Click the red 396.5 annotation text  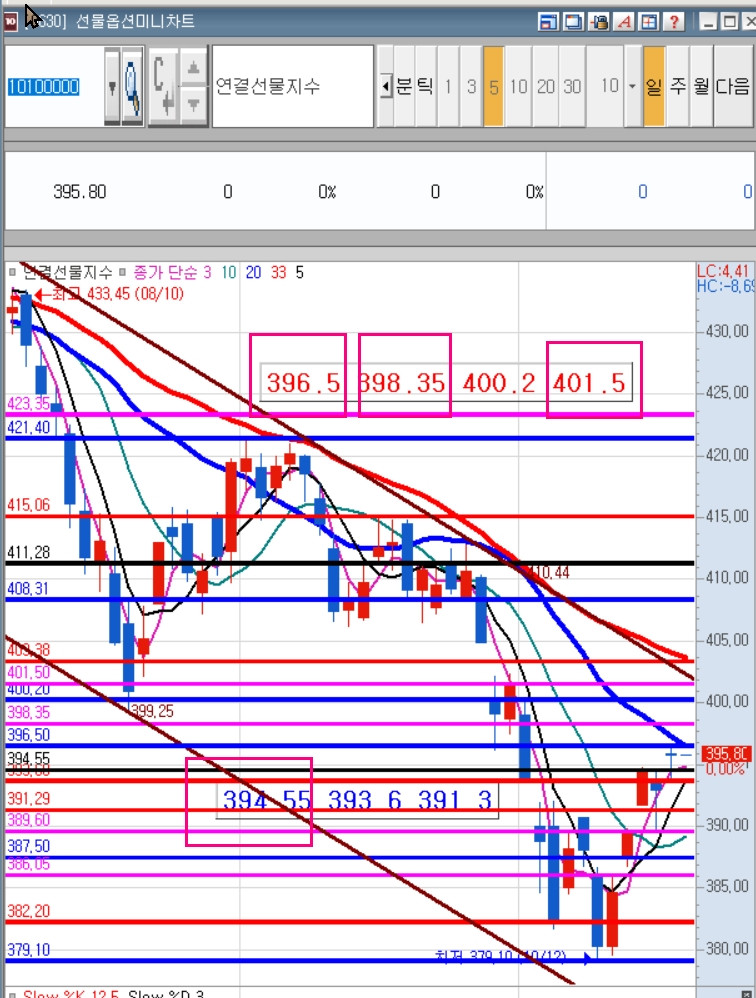point(303,383)
